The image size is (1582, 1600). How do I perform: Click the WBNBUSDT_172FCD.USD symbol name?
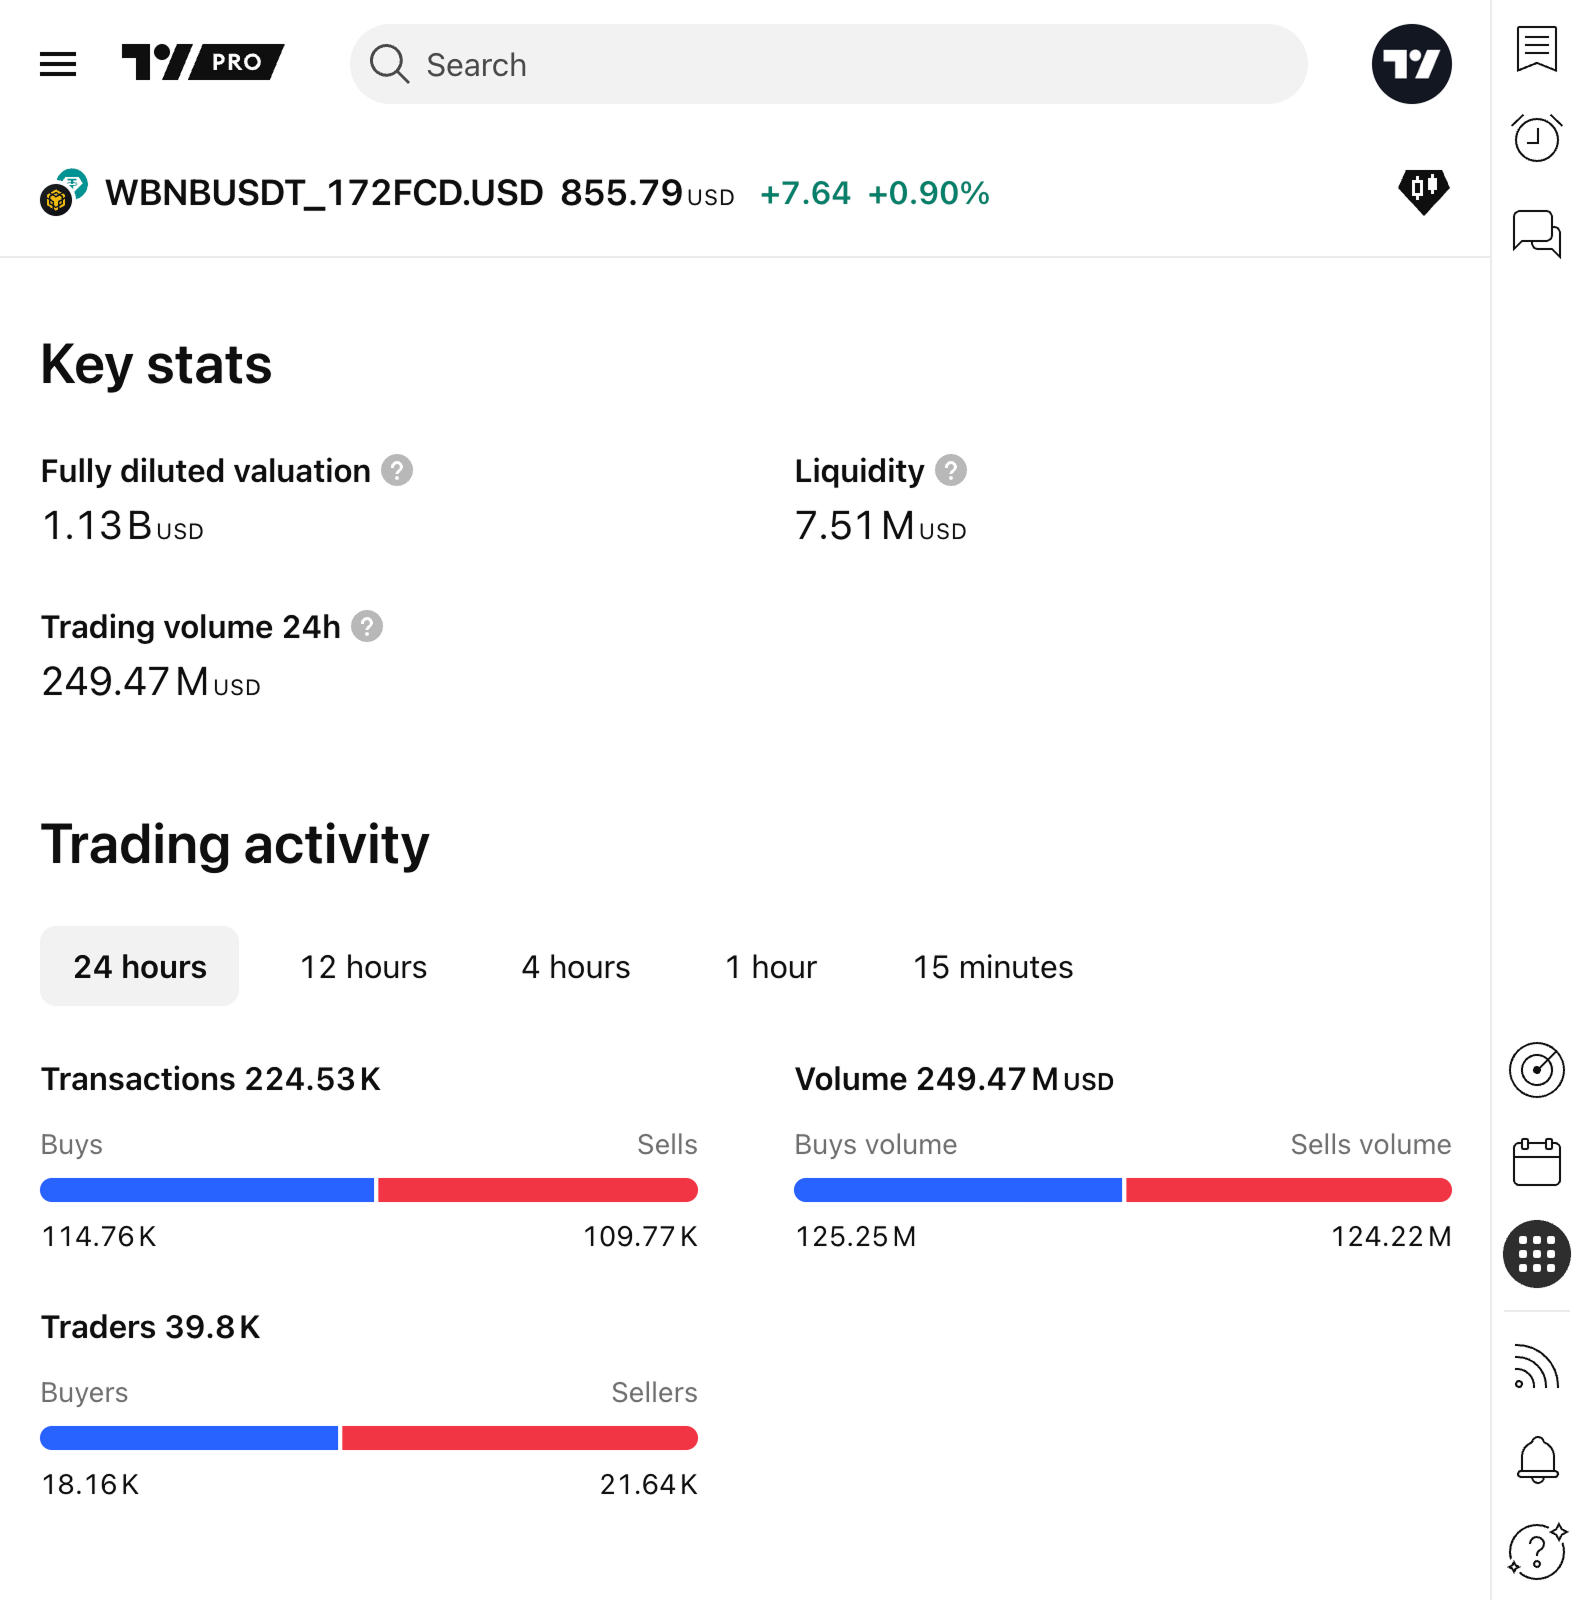(x=324, y=193)
